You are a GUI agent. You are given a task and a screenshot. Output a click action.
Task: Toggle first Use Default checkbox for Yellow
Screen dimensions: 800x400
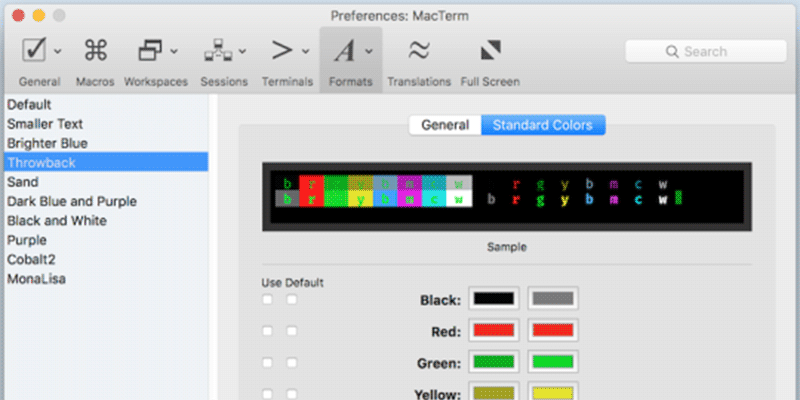[x=267, y=393]
